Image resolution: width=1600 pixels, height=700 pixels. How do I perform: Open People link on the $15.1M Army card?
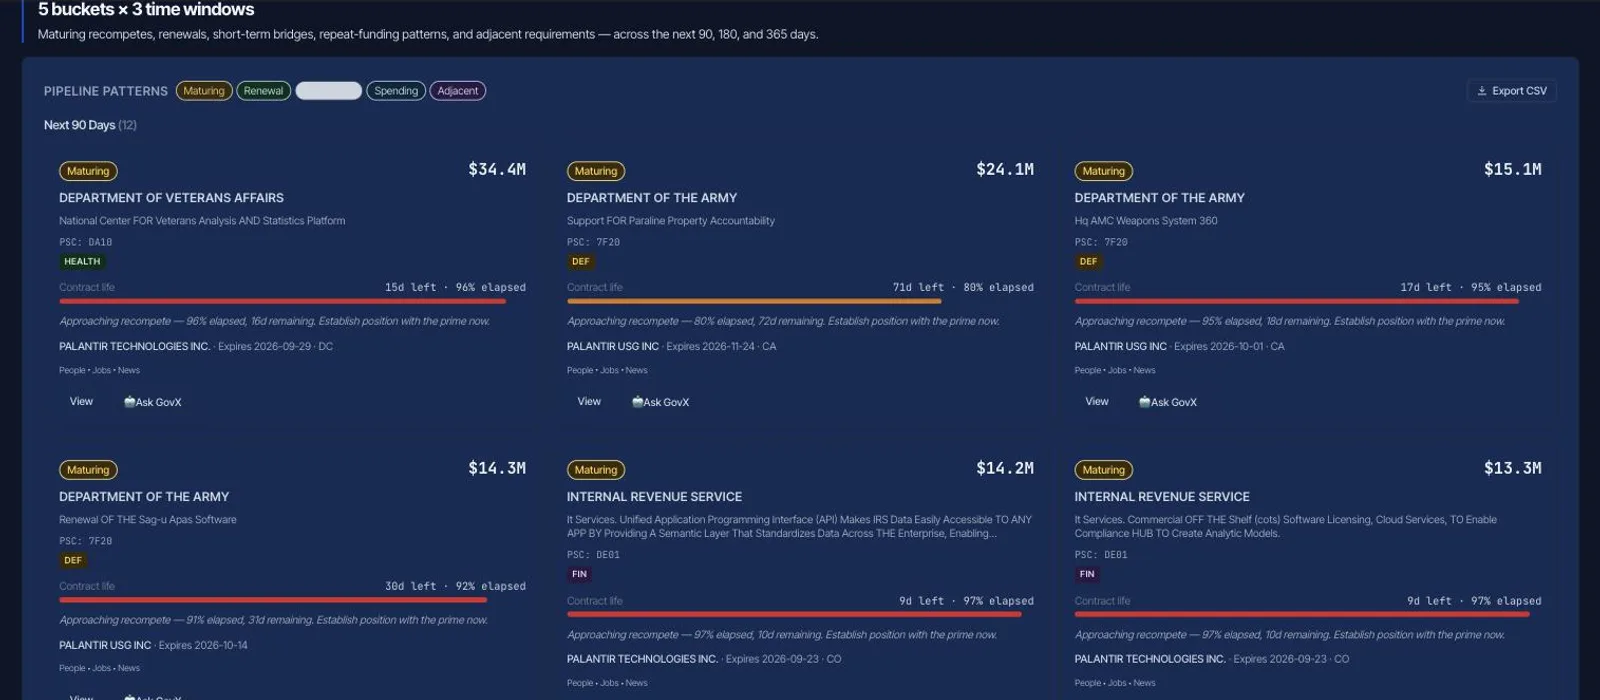[x=1088, y=370]
